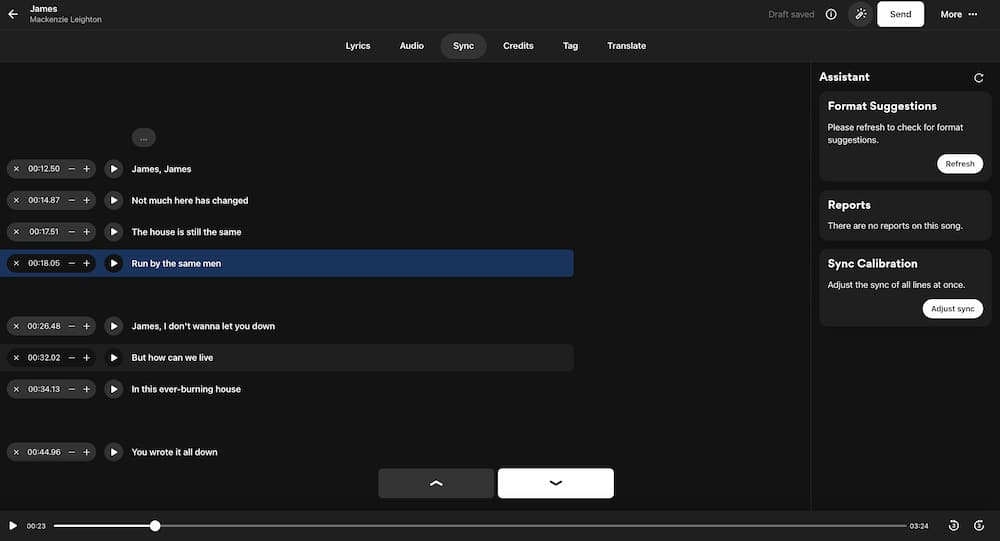The width and height of the screenshot is (1000, 541).
Task: Click Refresh under Format Suggestions
Action: [x=959, y=164]
